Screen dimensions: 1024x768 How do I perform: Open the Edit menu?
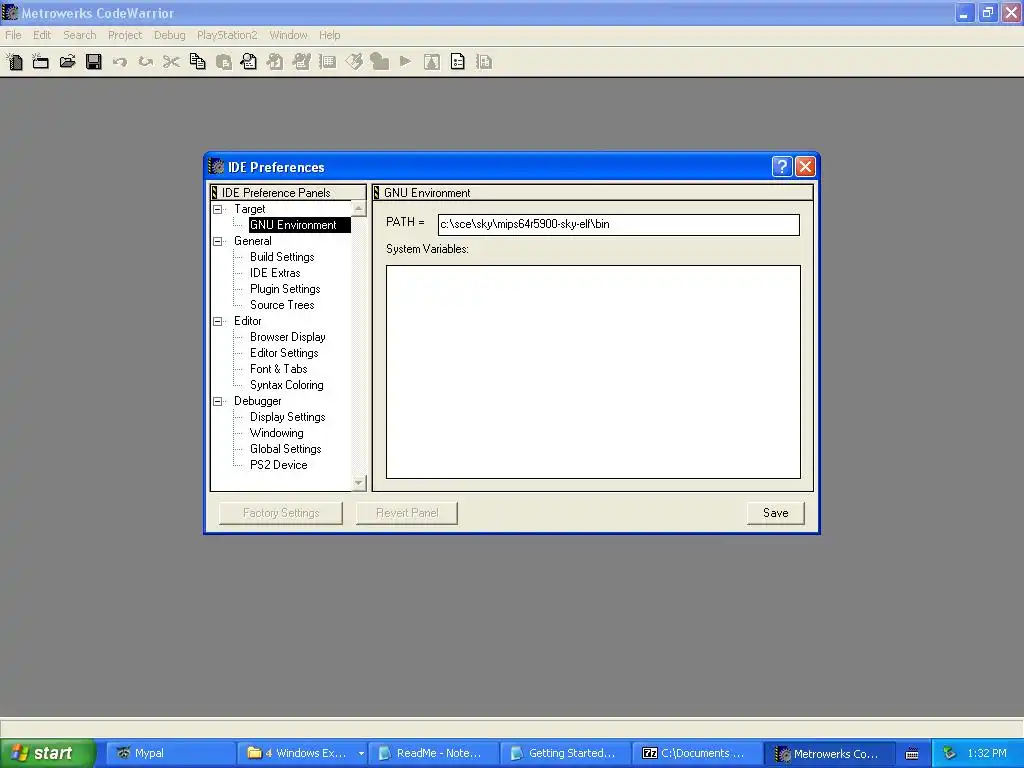tap(42, 35)
